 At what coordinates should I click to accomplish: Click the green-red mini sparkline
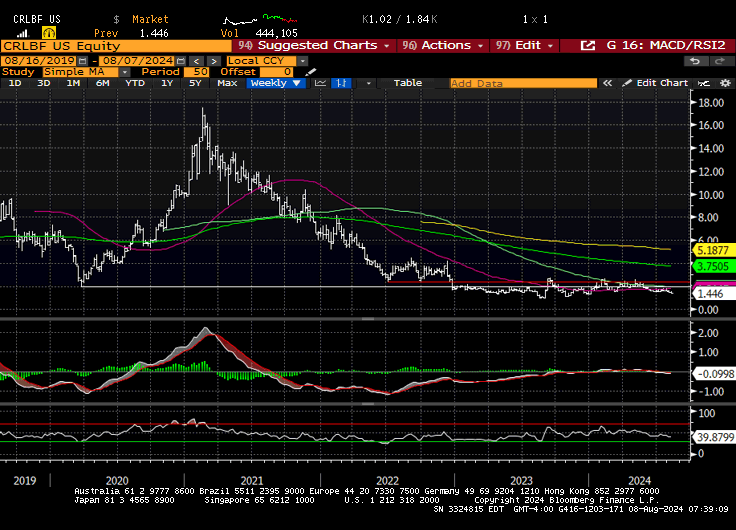[280, 18]
